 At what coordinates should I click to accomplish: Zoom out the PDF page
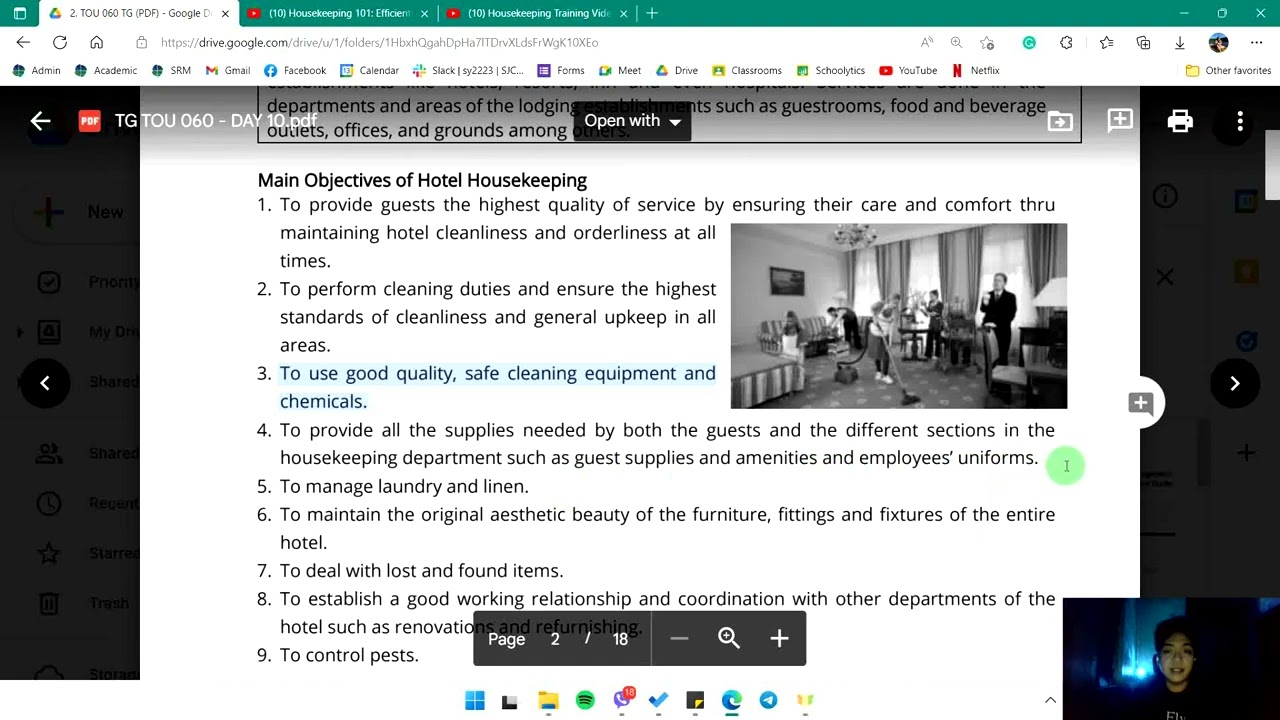679,639
